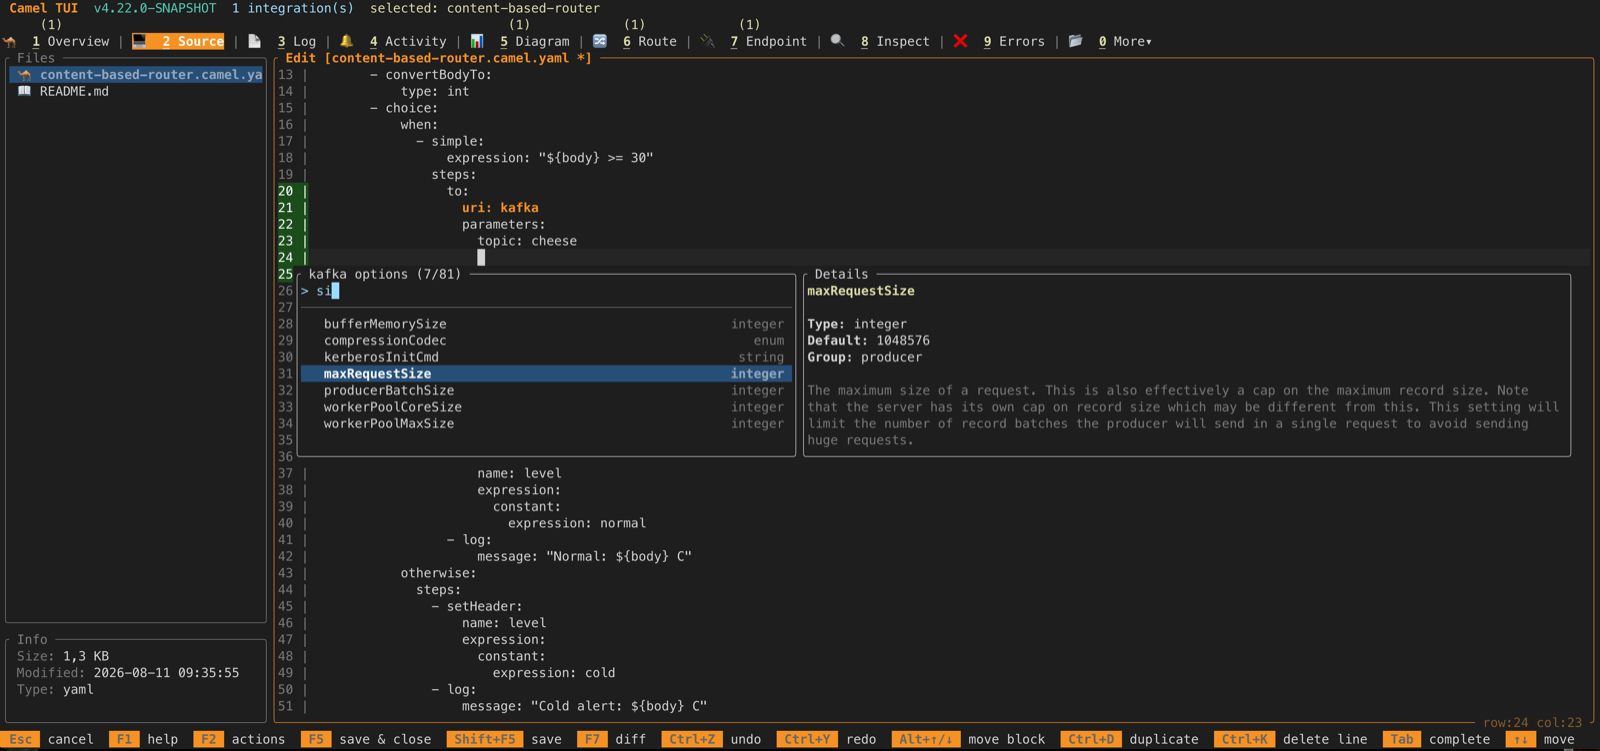Choose workerPoolCoreSize option

pyautogui.click(x=546, y=407)
